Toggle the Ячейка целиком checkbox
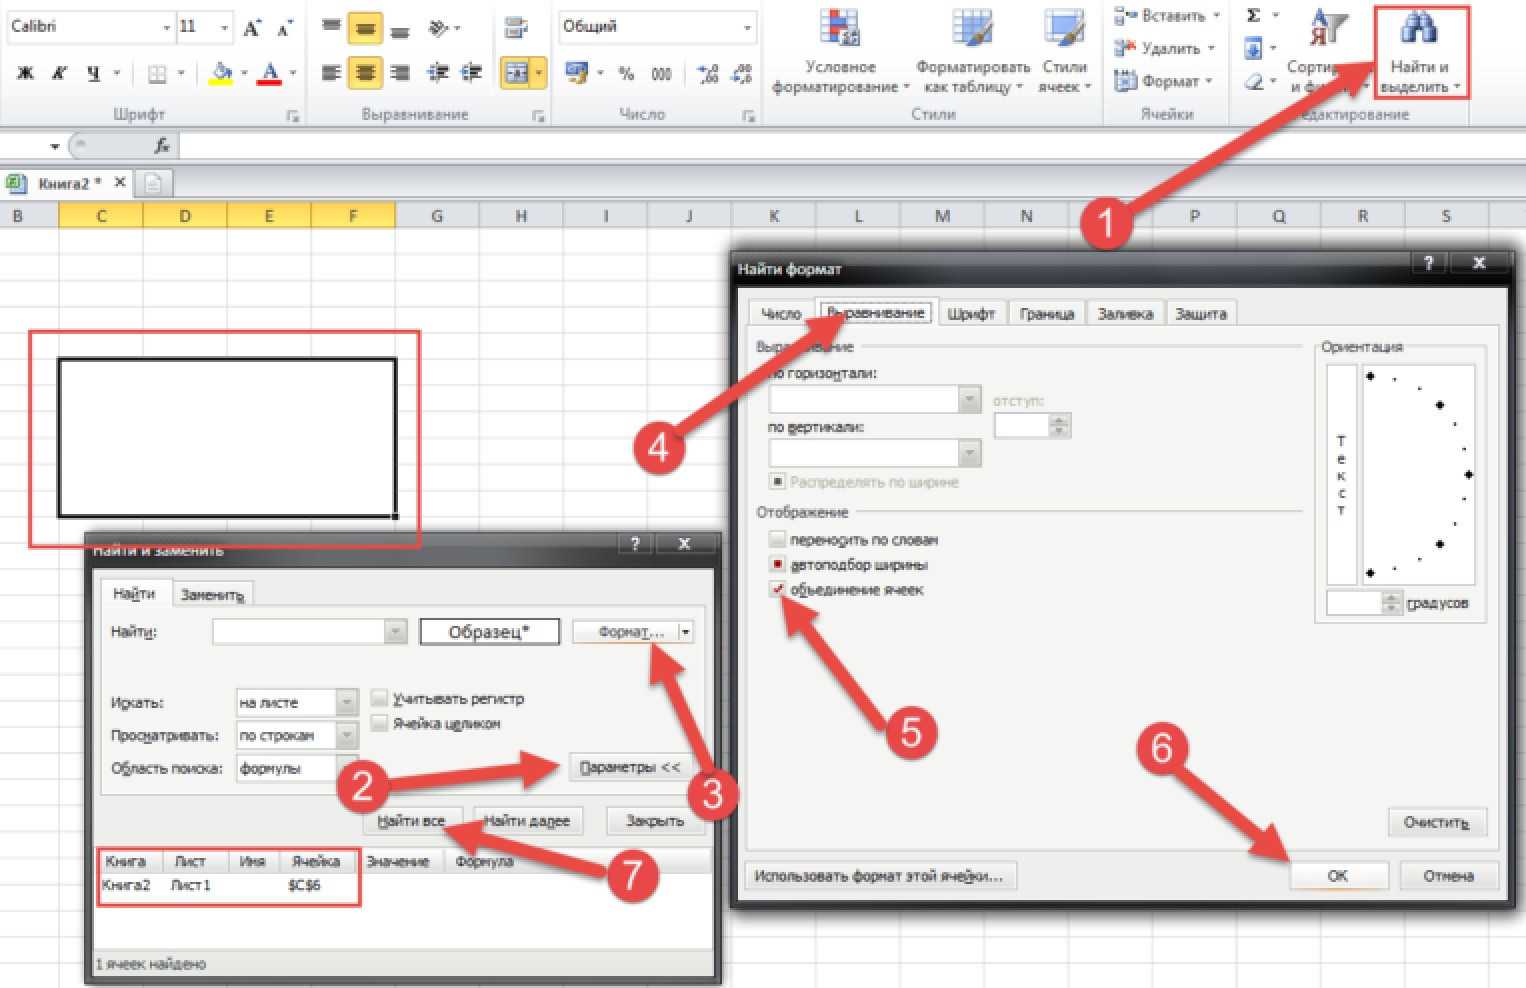 [379, 723]
